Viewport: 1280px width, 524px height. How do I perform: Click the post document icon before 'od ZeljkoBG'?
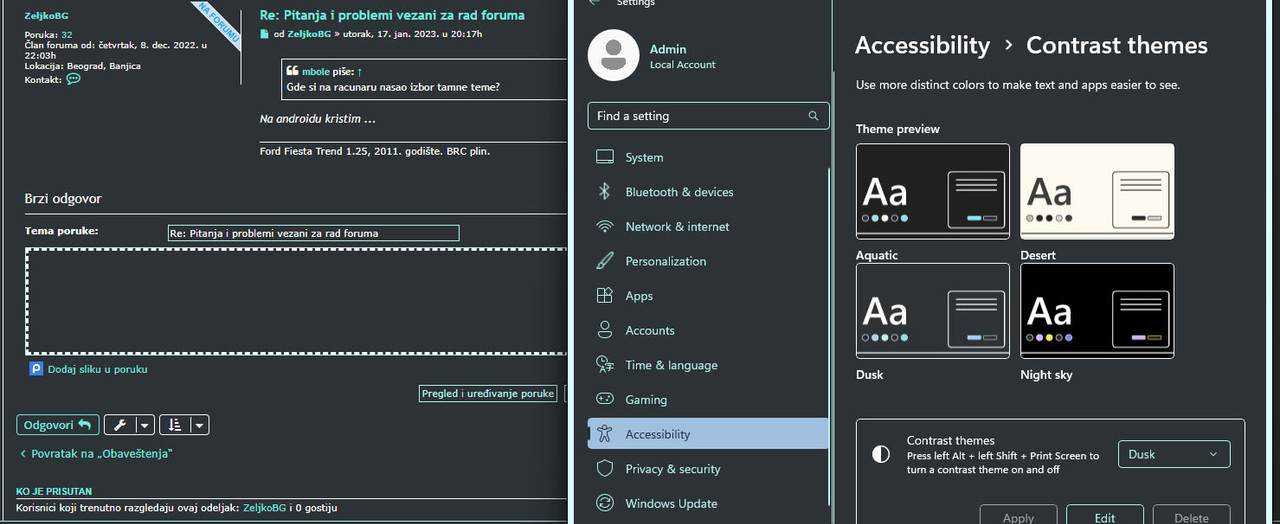[x=264, y=34]
